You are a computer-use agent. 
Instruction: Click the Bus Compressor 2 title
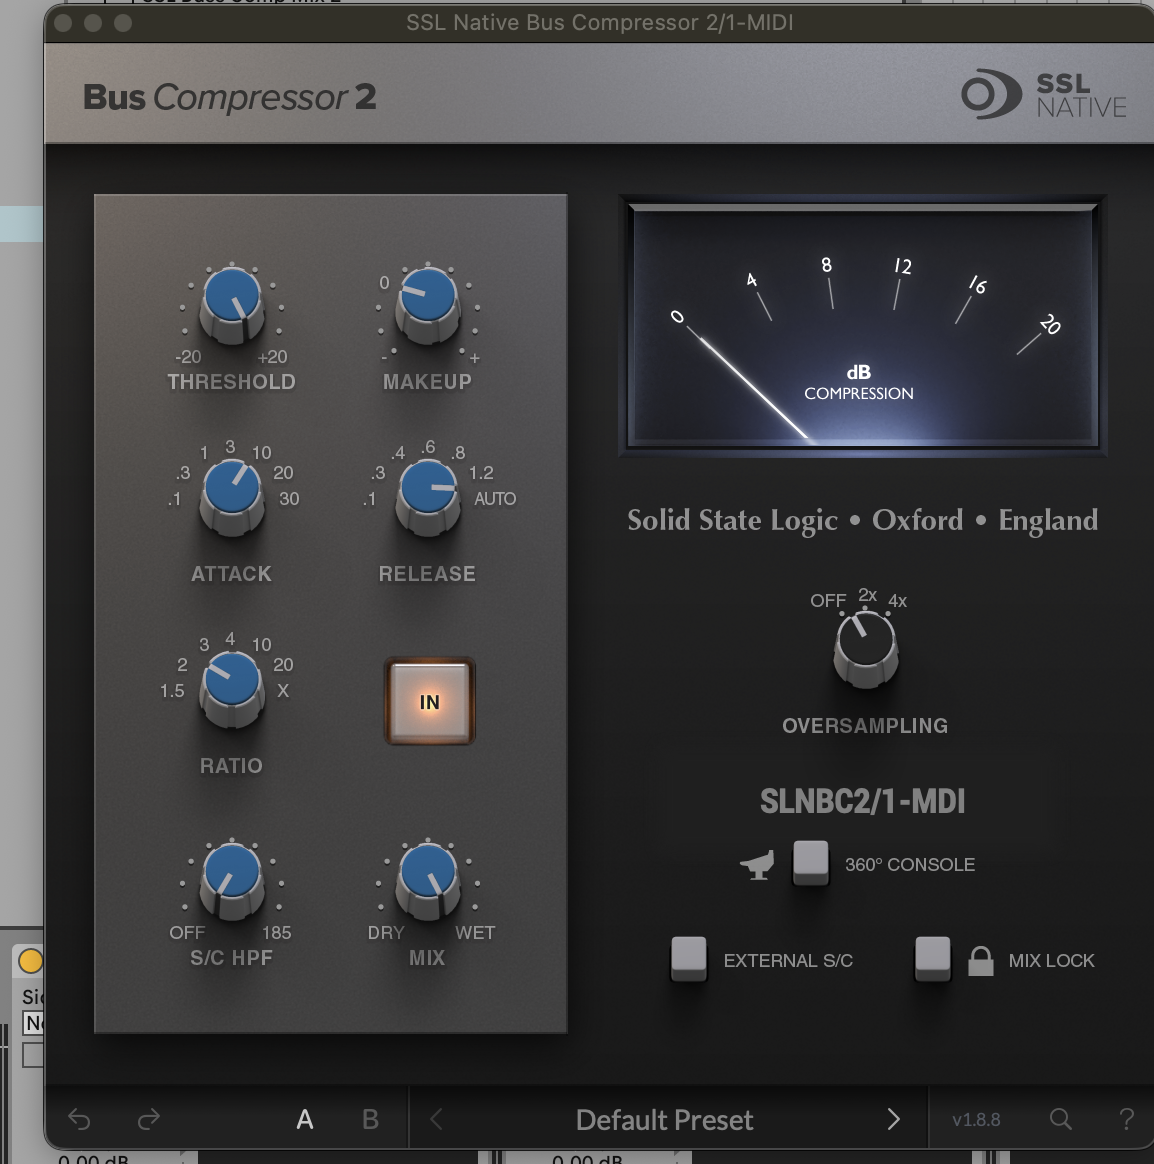[229, 96]
